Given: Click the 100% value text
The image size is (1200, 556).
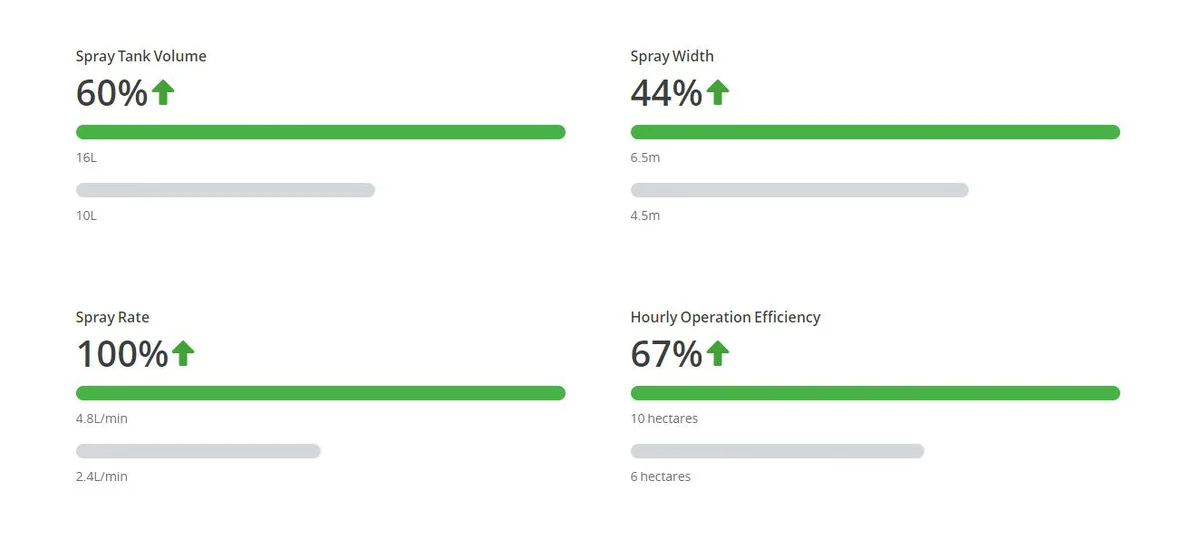Looking at the screenshot, I should pos(122,354).
